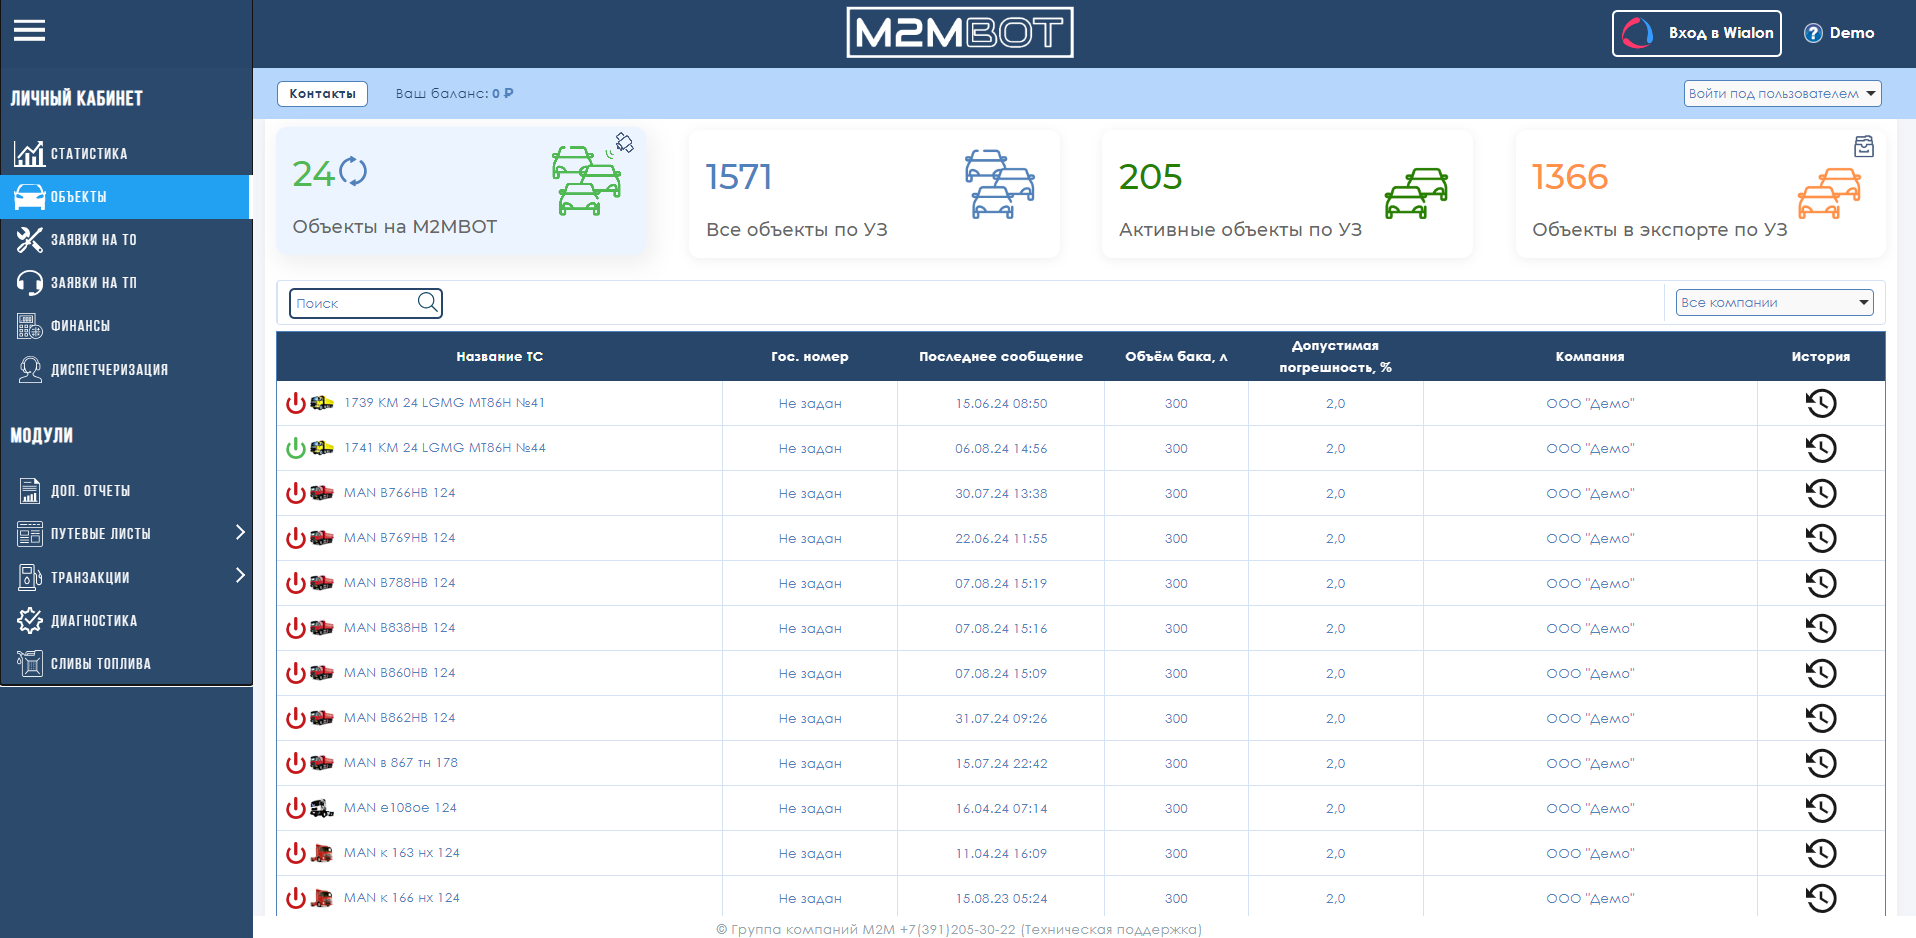Screen dimensions: 1916x938
Task: Click the magnifier search icon
Action: pyautogui.click(x=427, y=302)
